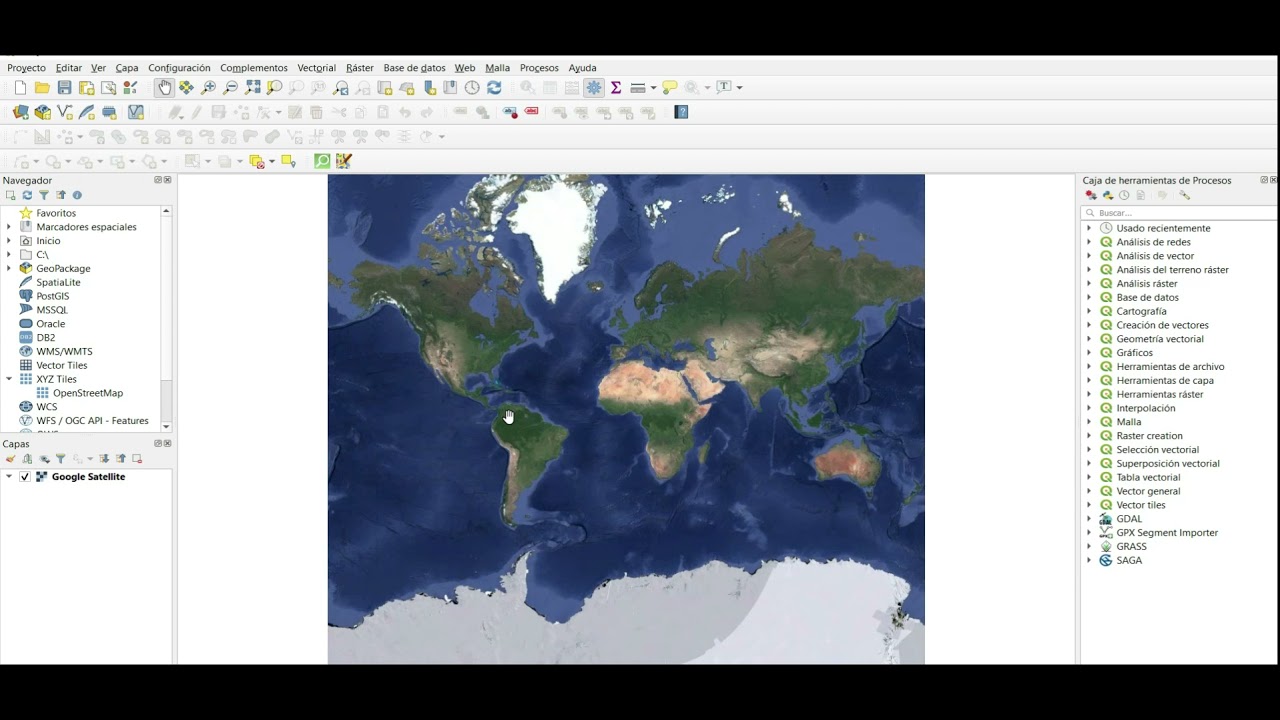The height and width of the screenshot is (720, 1280).
Task: Close the Caja de herramientas de Procesos panel
Action: click(x=1273, y=180)
